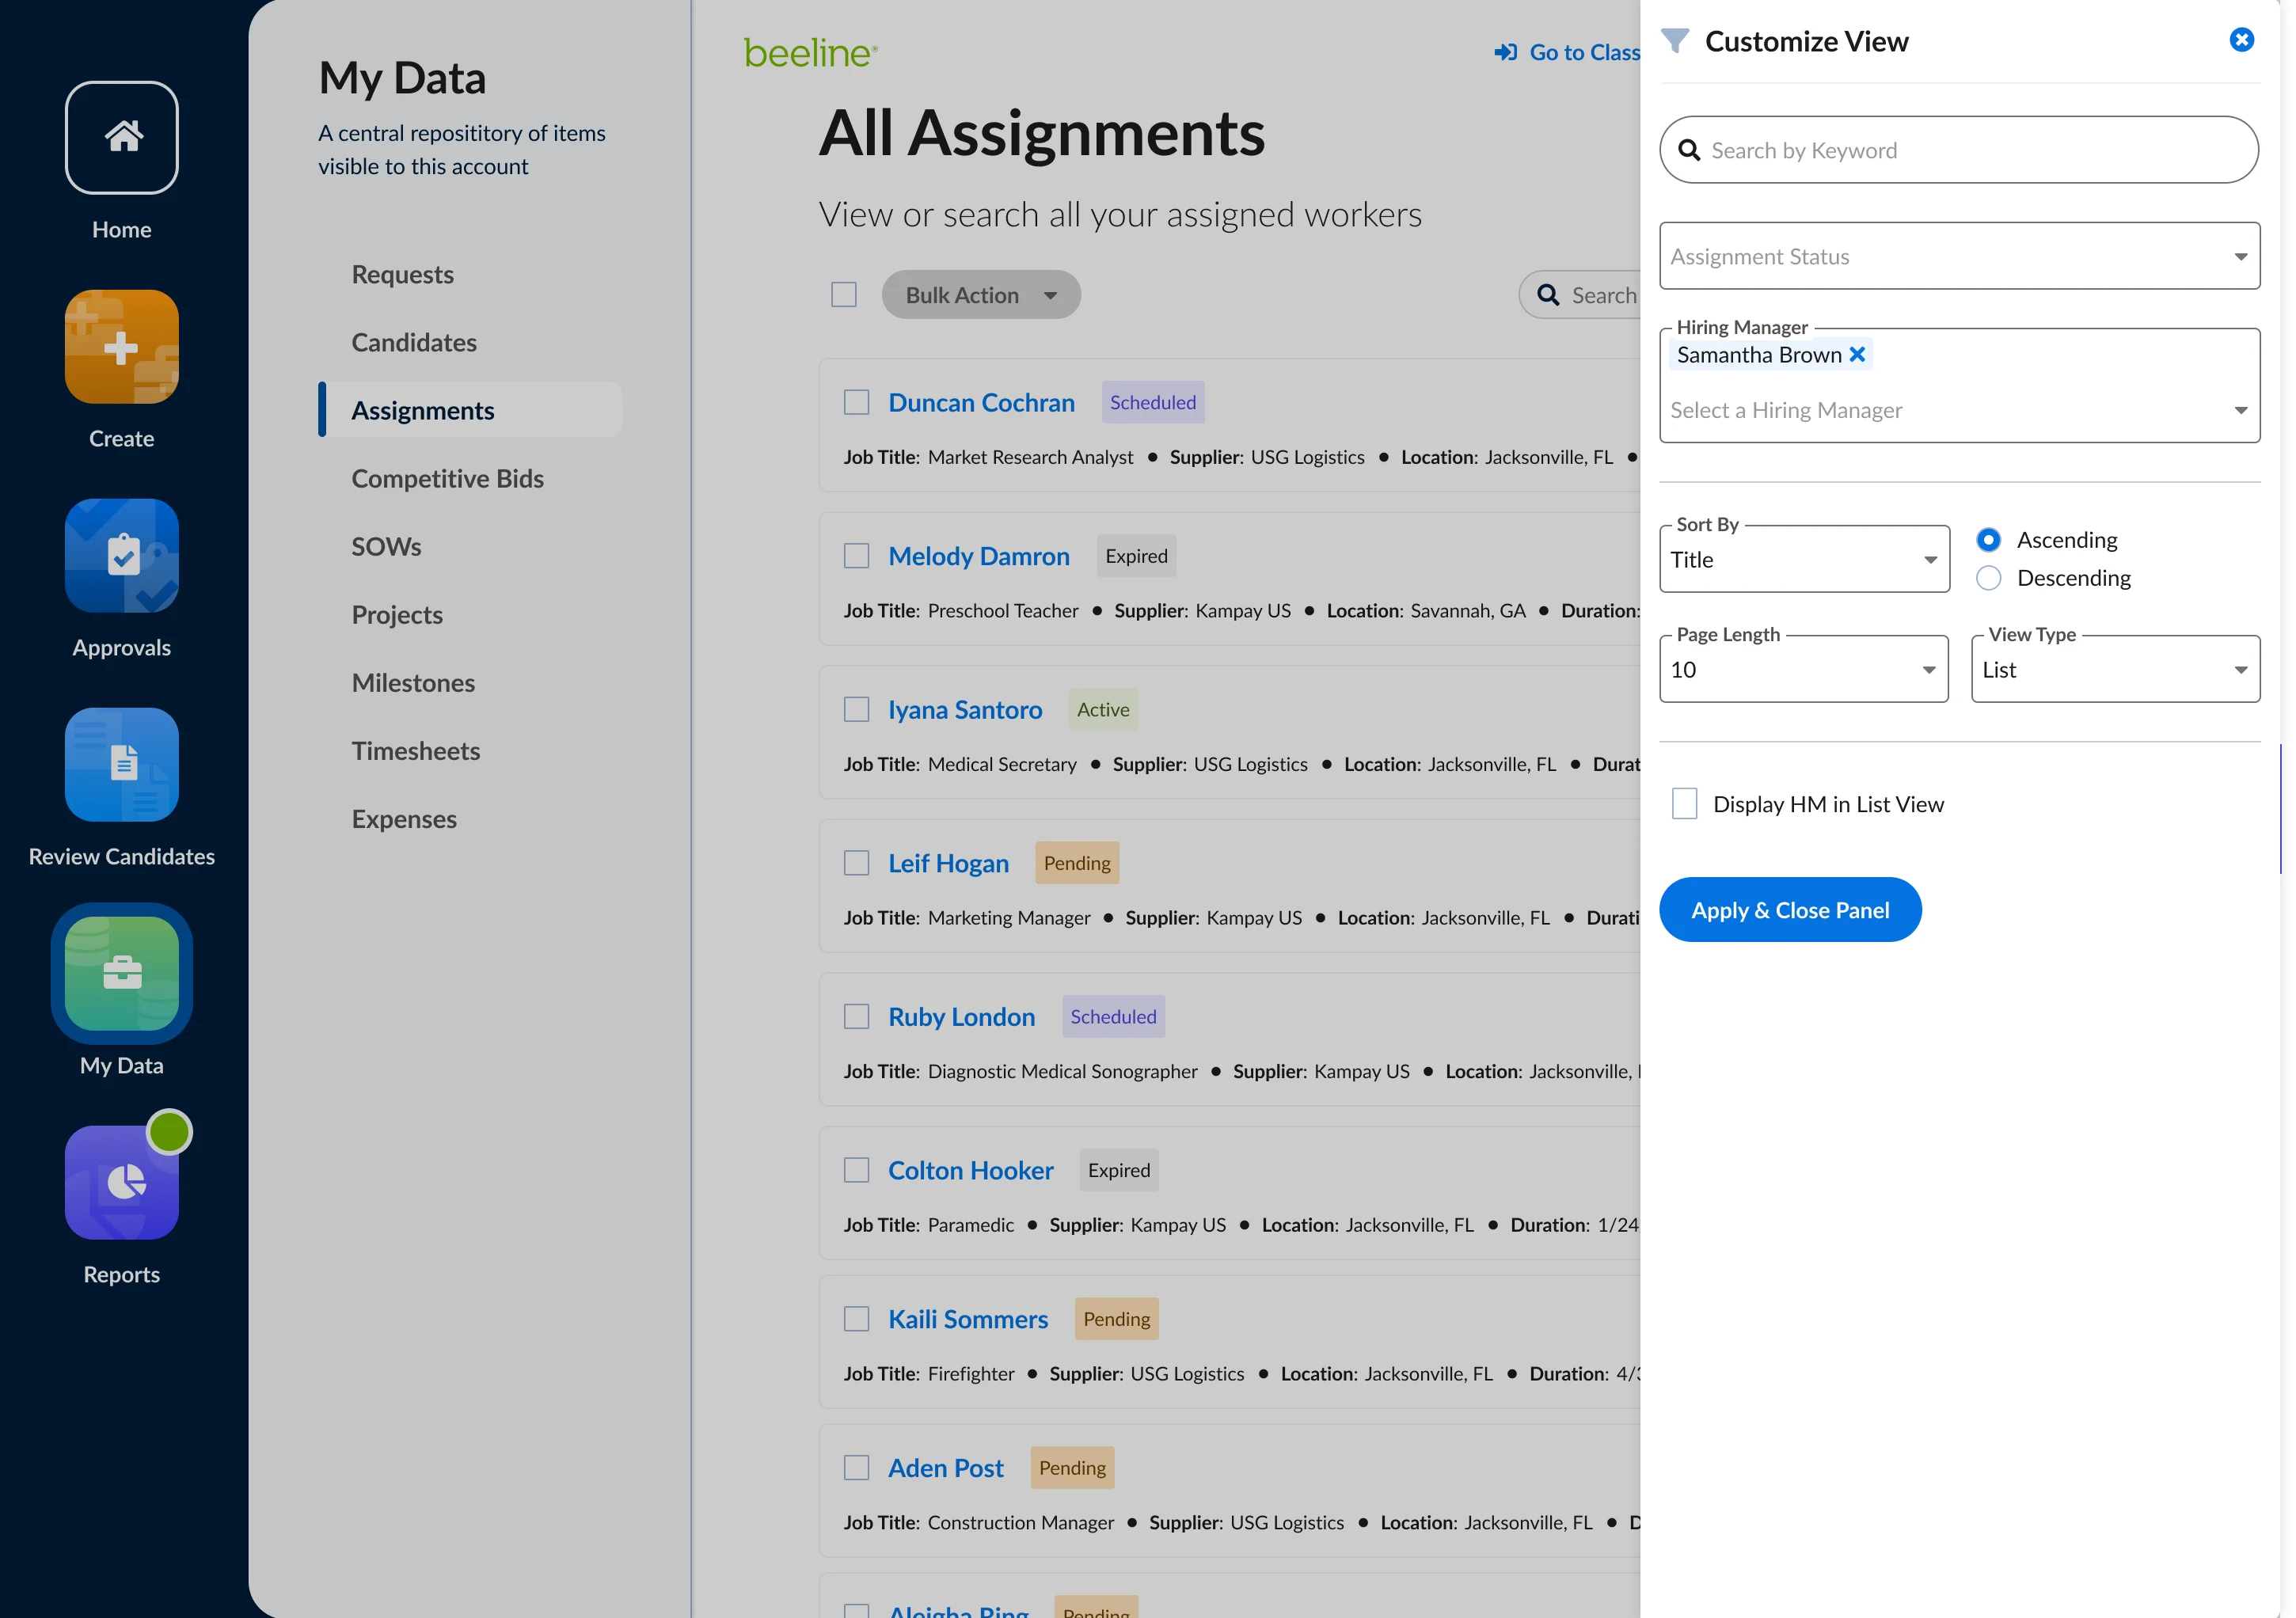Click the beeline logo
Screen dimensions: 2296x1618
[810, 52]
